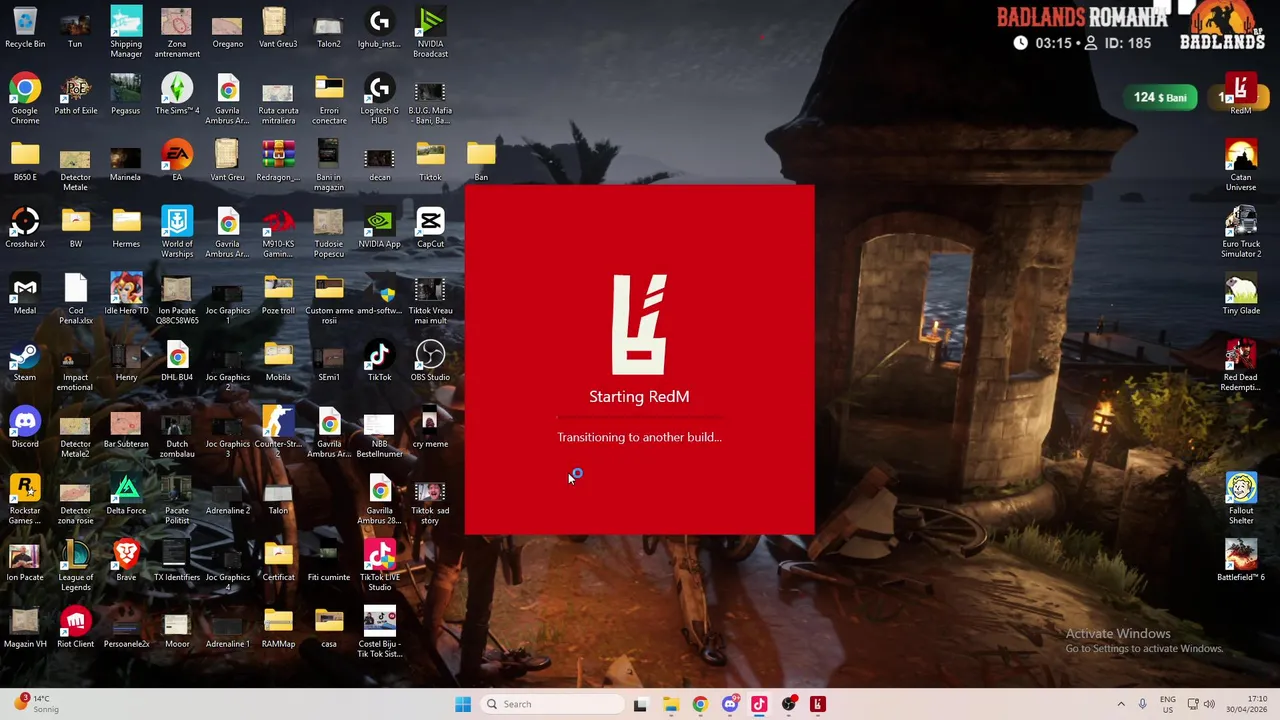Launch Battlefield 6 desktop icon

1241,560
